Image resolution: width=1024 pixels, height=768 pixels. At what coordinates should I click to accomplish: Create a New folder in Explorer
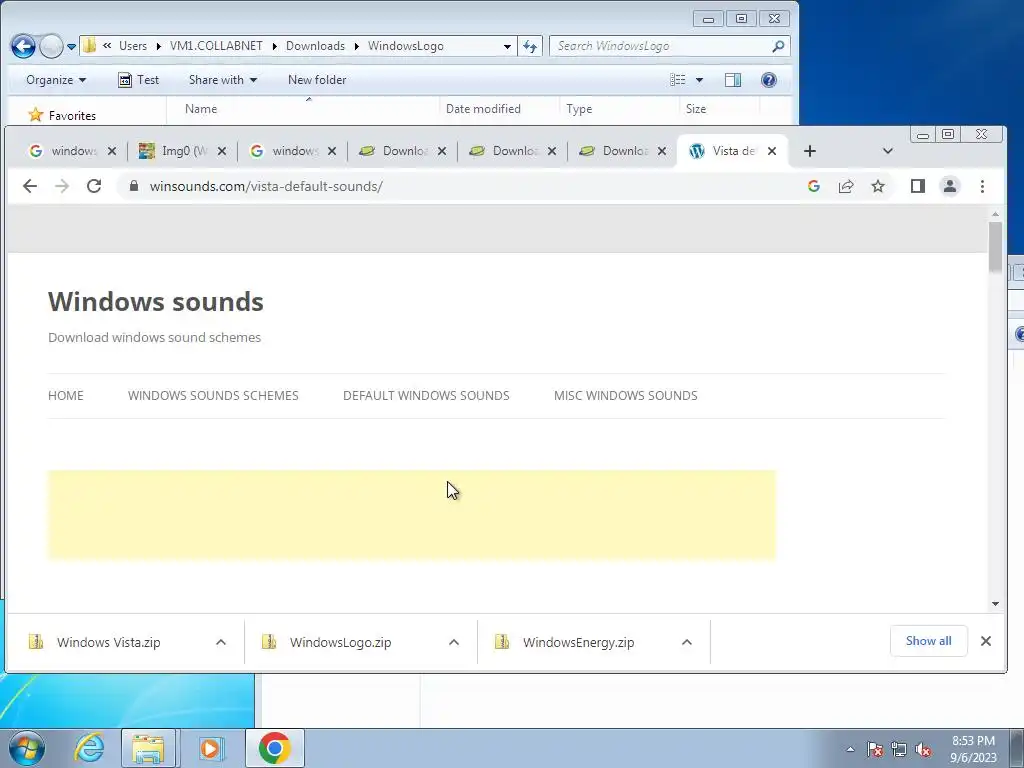pyautogui.click(x=317, y=80)
